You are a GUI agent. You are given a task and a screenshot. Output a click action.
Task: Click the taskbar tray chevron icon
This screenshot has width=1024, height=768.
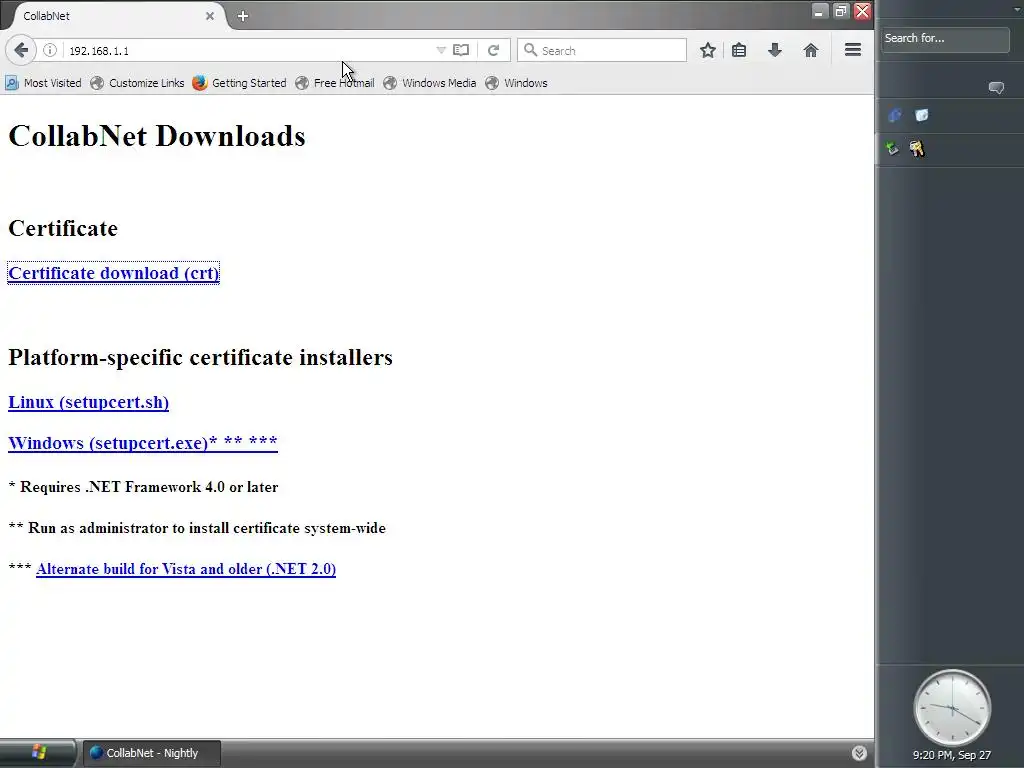pos(859,753)
